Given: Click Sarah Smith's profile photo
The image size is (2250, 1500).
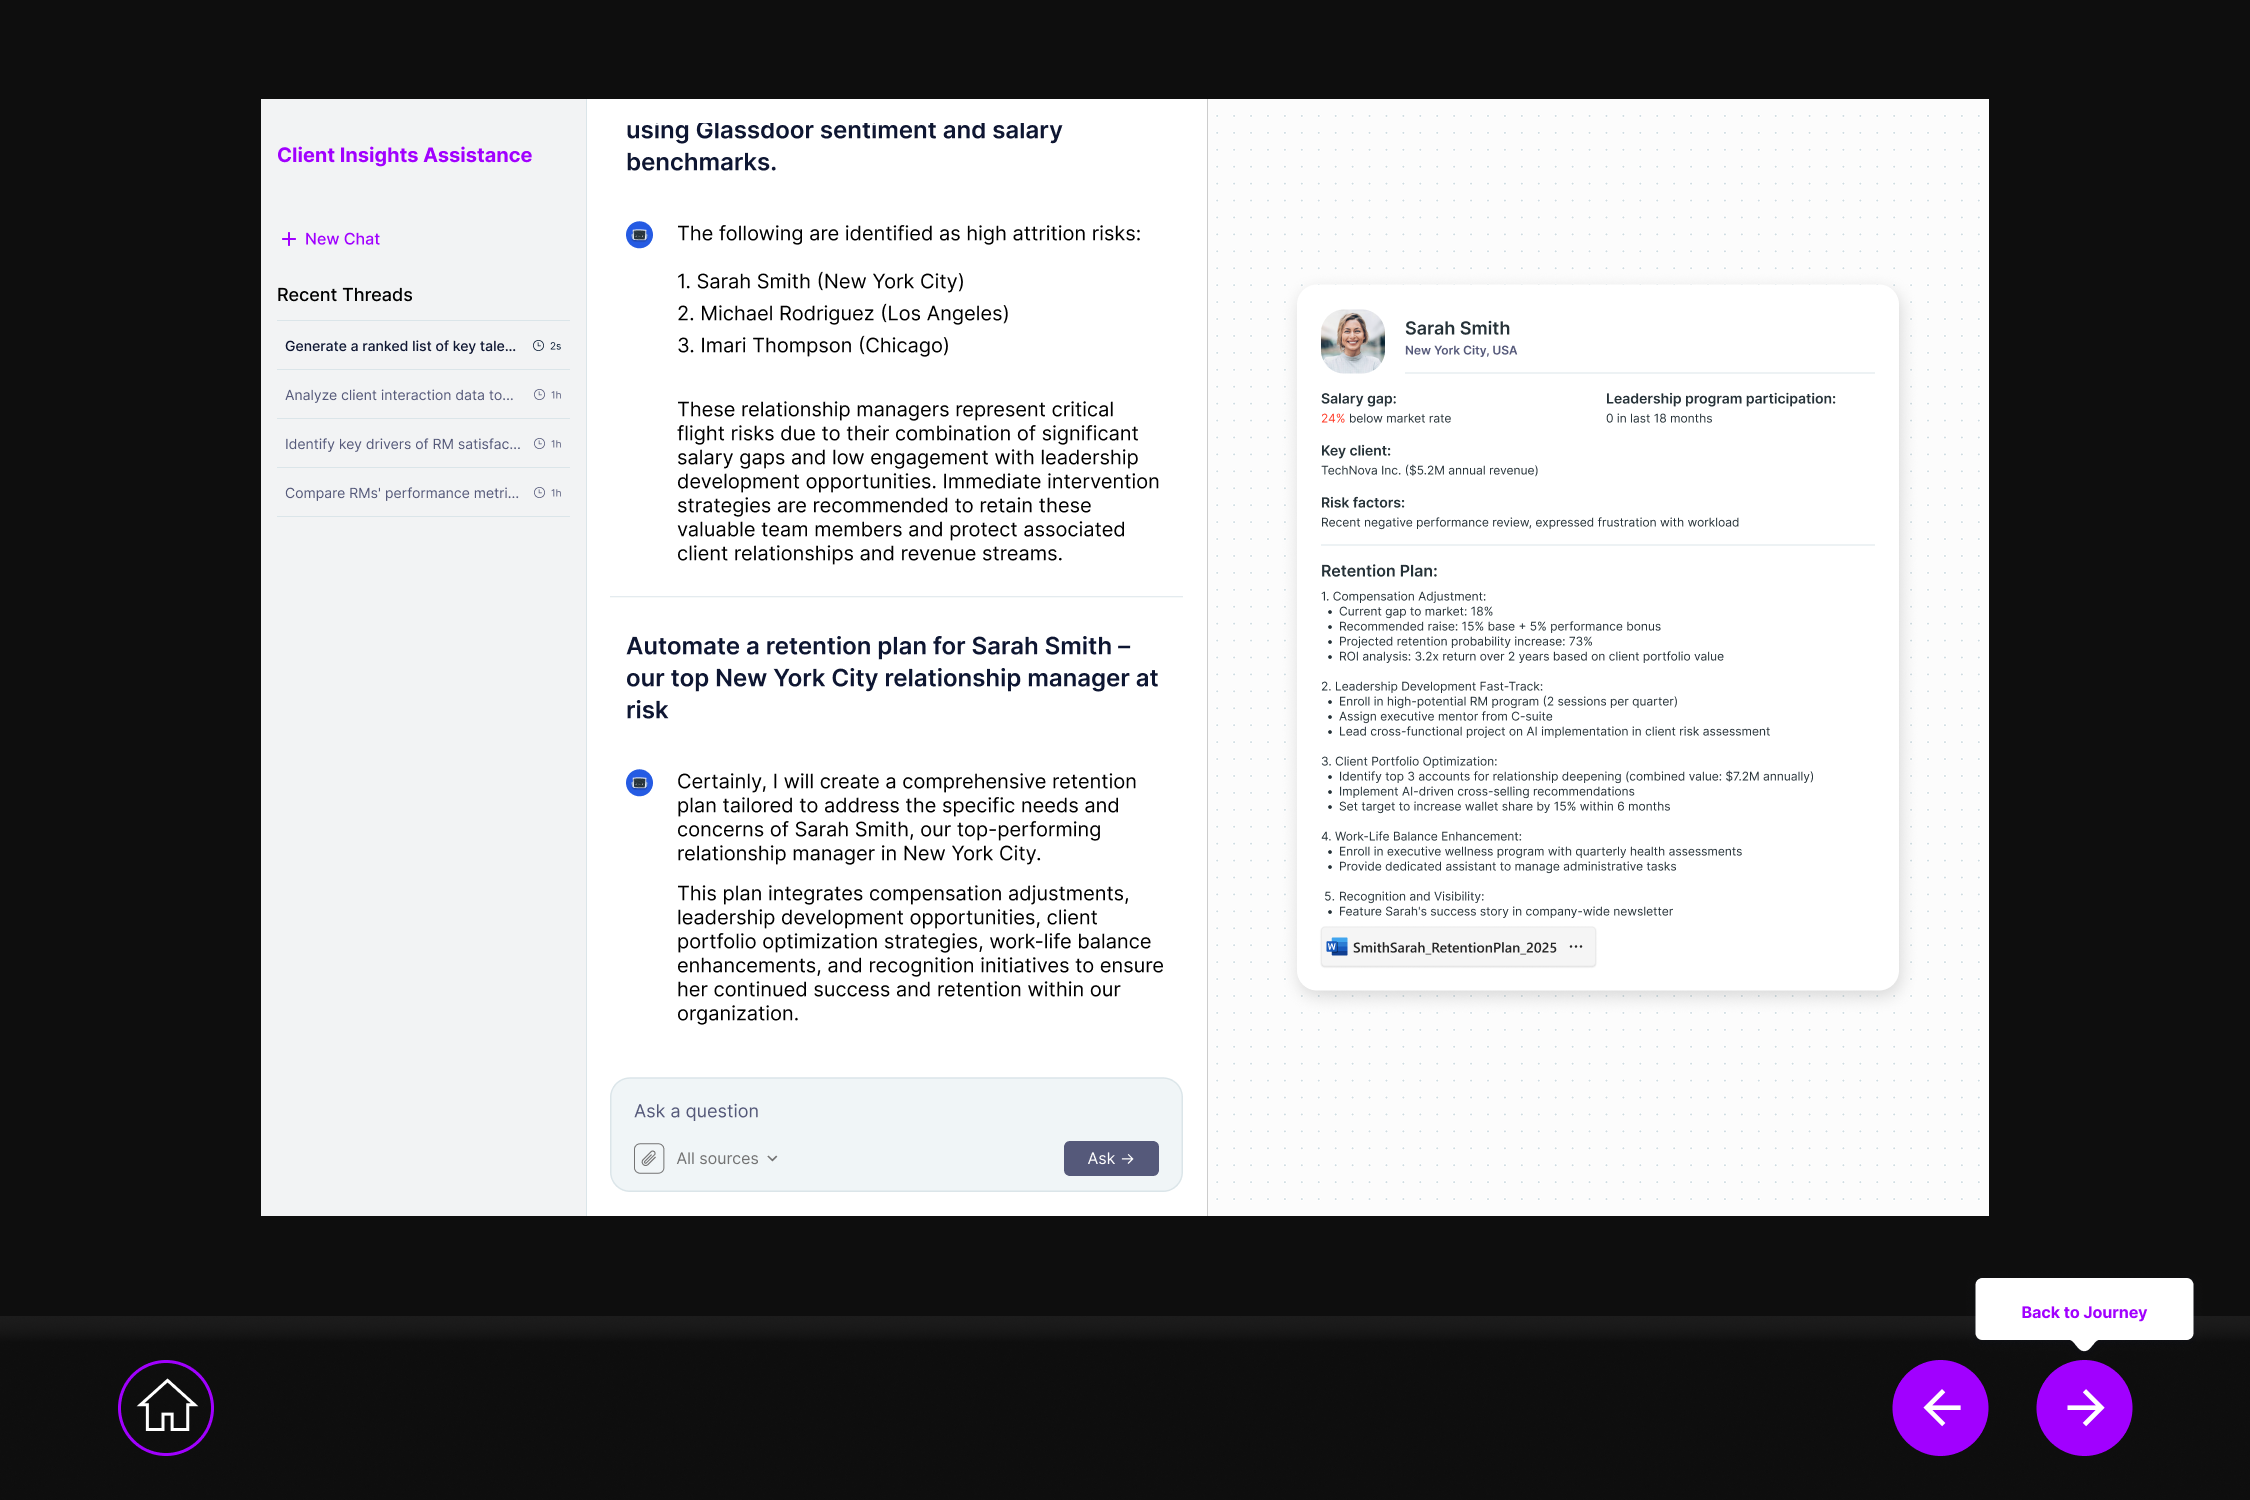Looking at the screenshot, I should click(x=1352, y=340).
